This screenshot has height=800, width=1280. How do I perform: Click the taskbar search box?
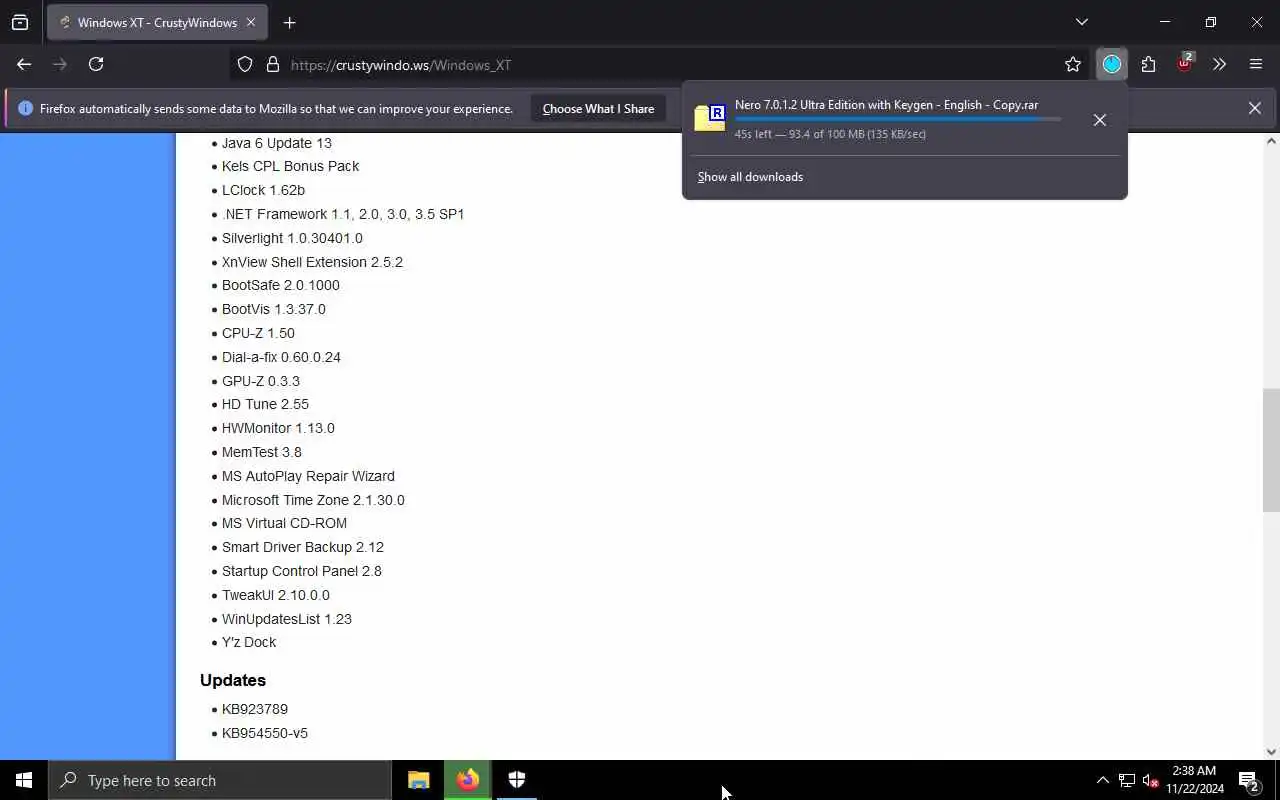click(220, 780)
